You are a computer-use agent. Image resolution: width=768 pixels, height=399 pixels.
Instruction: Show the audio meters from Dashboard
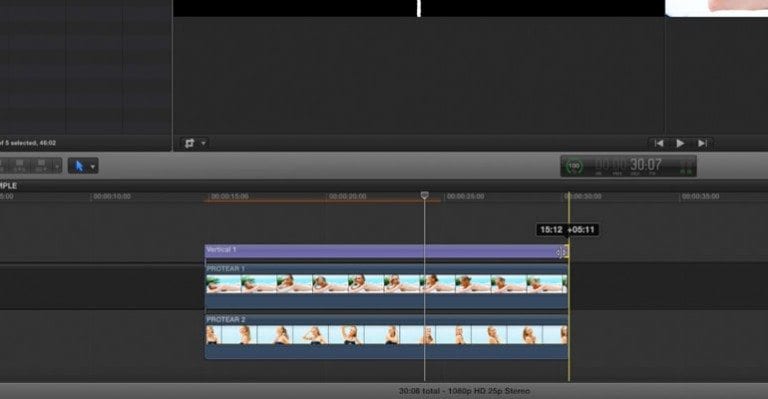pyautogui.click(x=687, y=166)
